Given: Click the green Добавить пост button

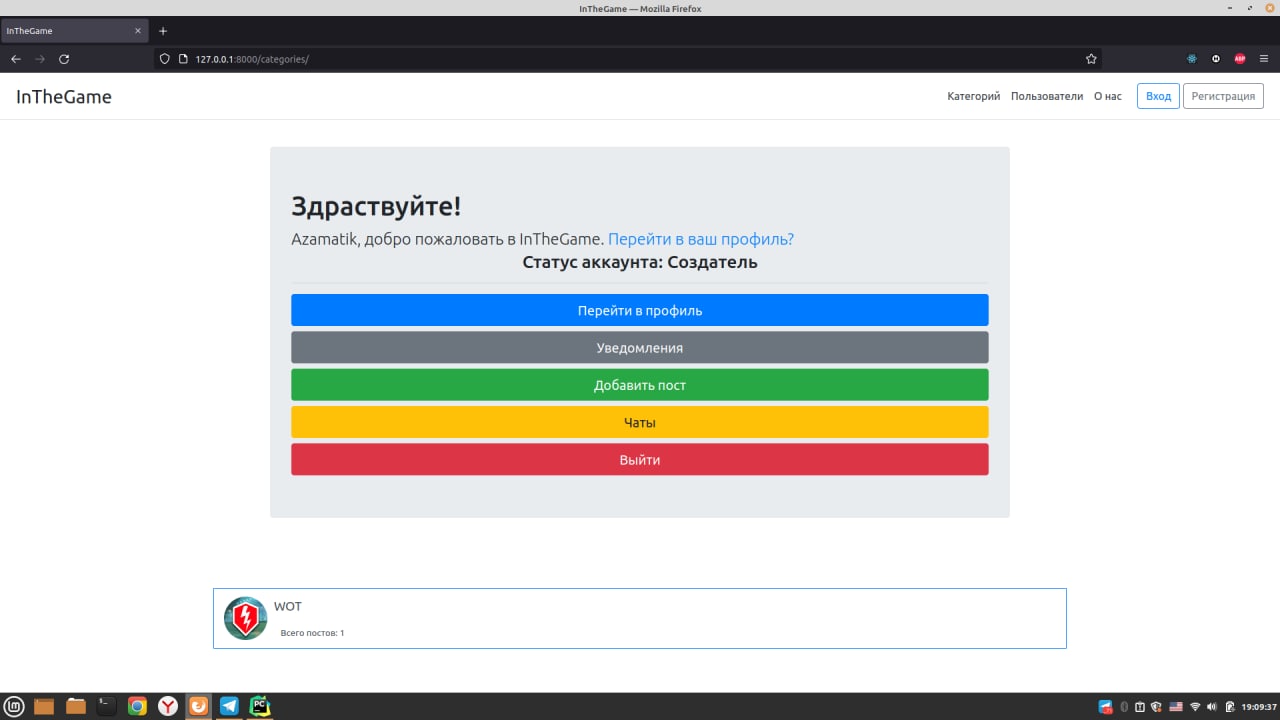Looking at the screenshot, I should pos(640,385).
